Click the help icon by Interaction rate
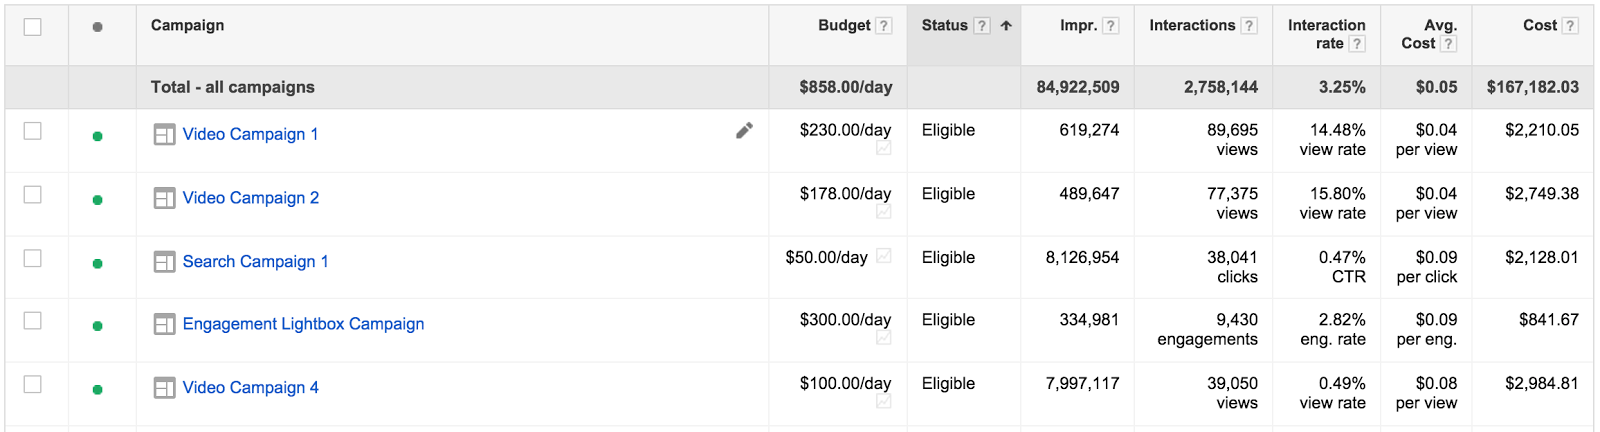 (x=1357, y=44)
